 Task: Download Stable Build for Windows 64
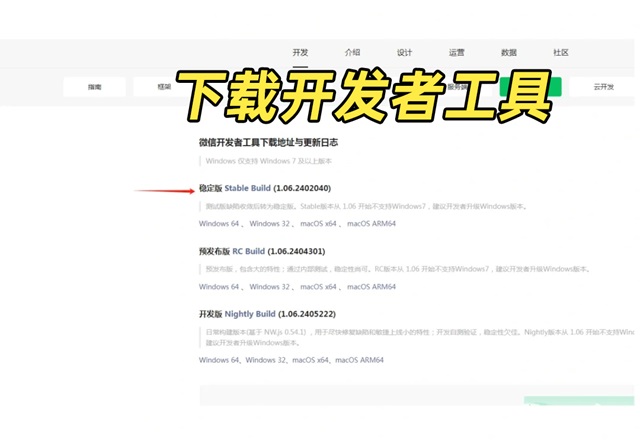[219, 224]
